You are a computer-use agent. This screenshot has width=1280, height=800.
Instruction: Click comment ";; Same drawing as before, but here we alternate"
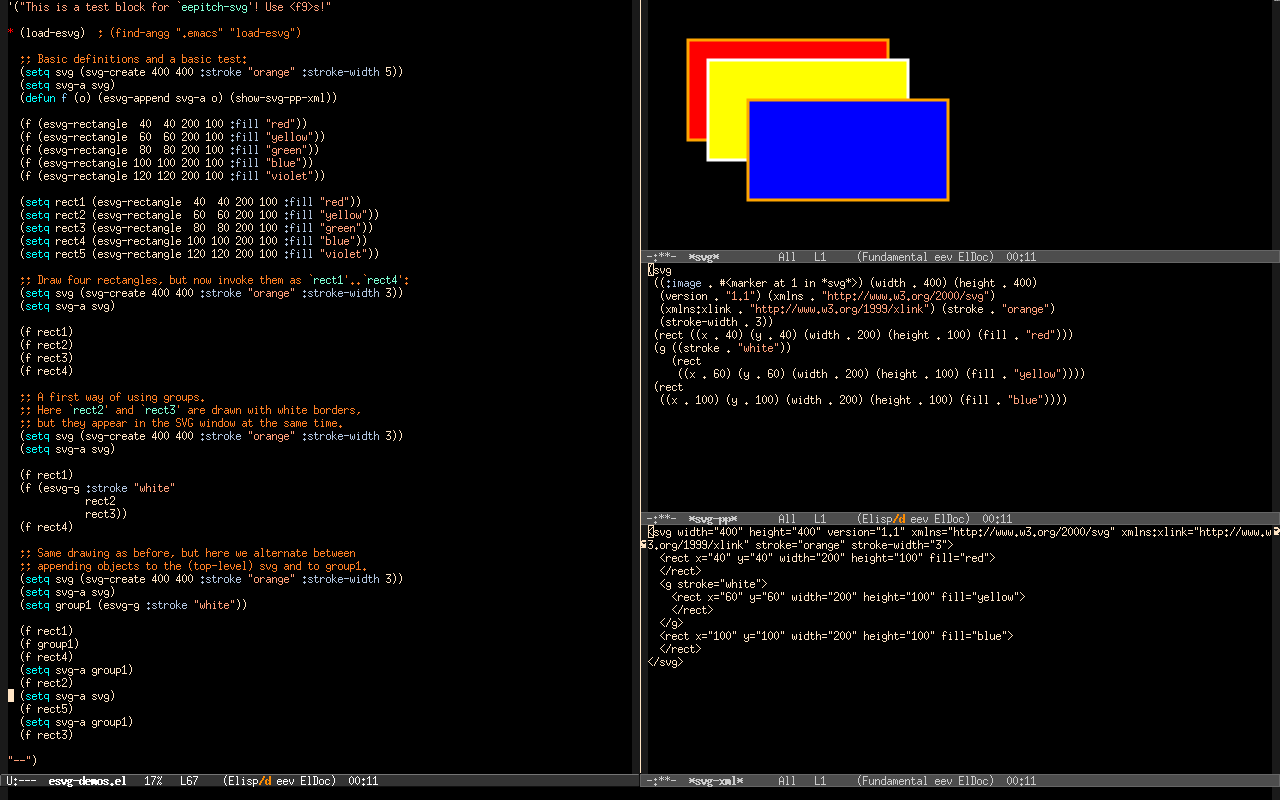pos(188,553)
